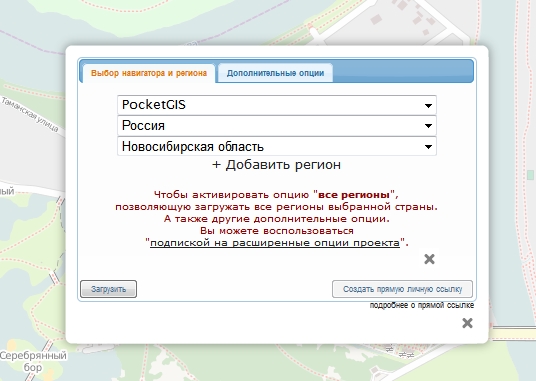
Task: Click the Таманская улица map label
Action: 30,114
